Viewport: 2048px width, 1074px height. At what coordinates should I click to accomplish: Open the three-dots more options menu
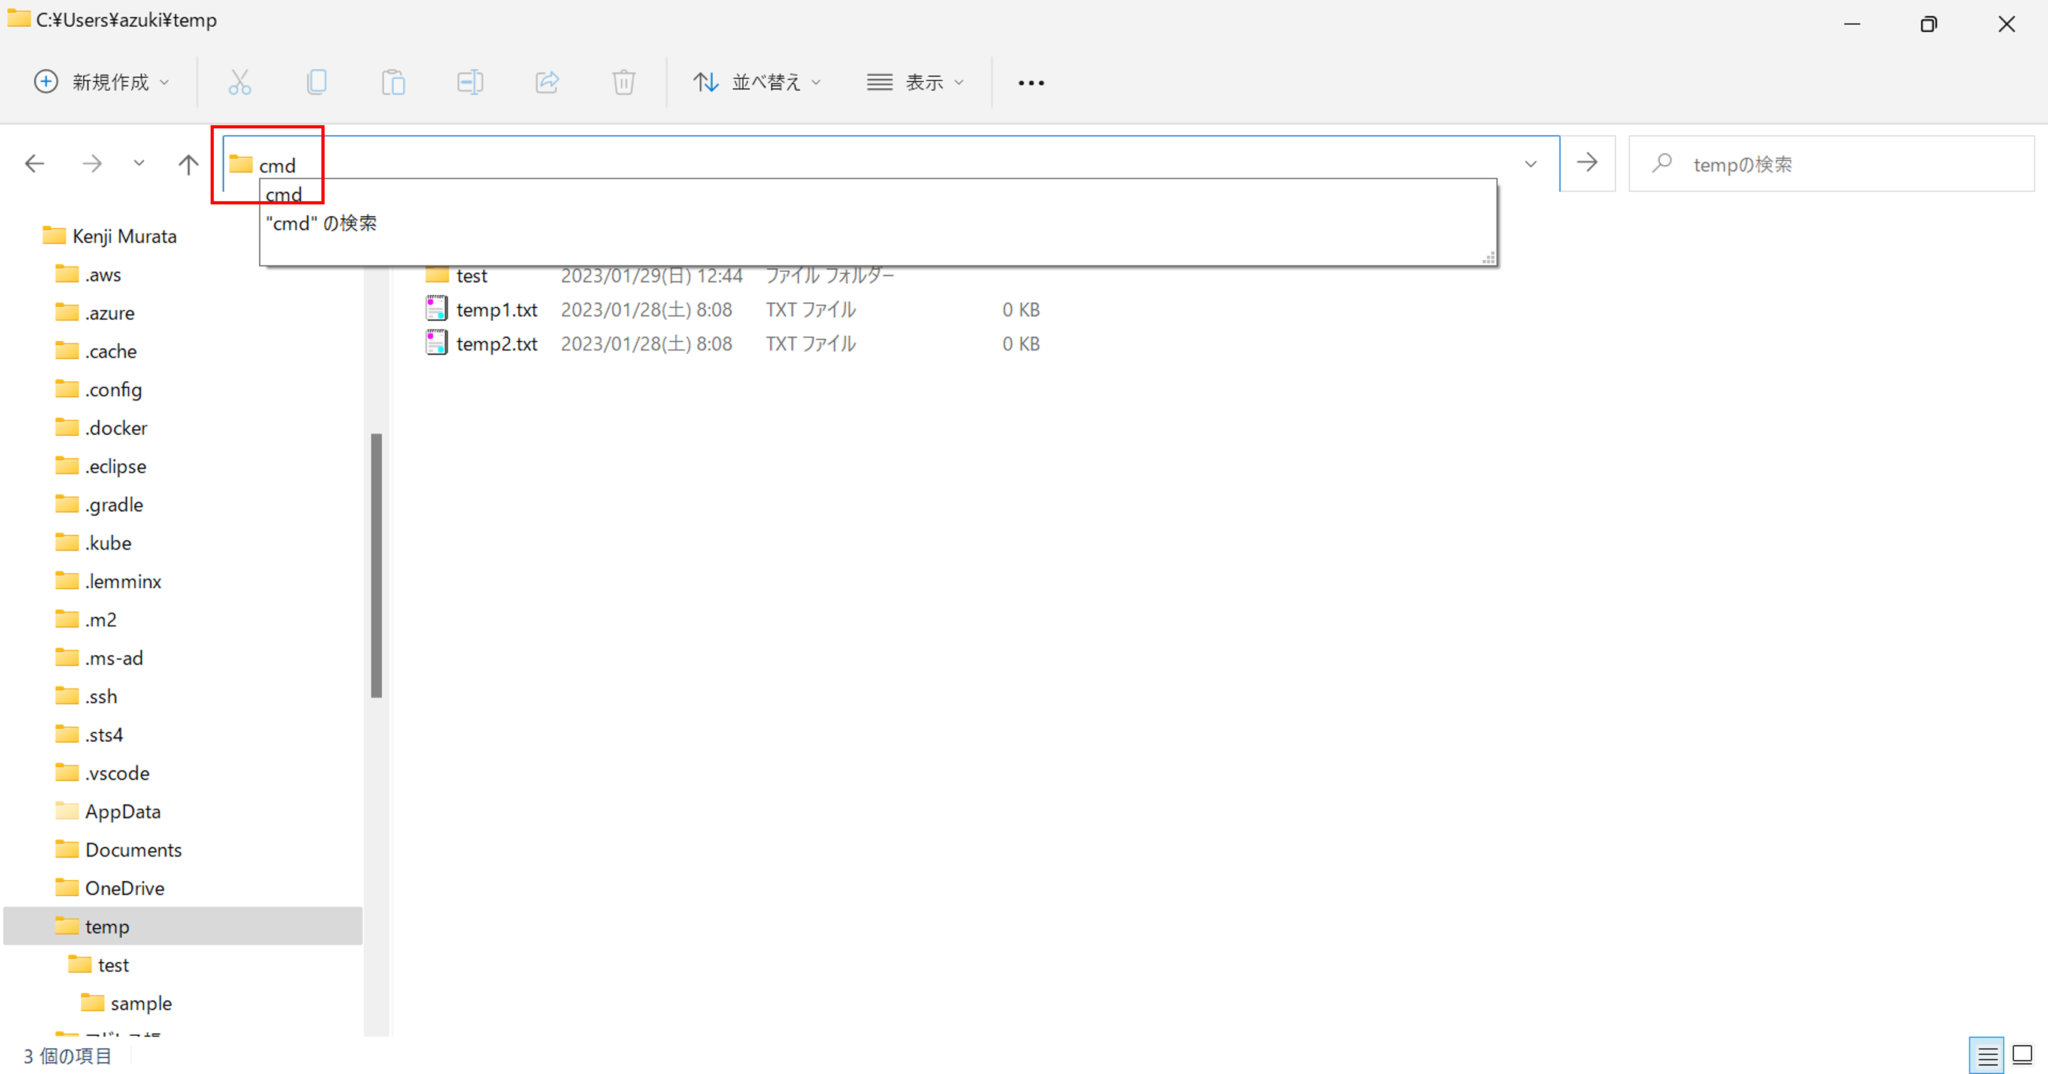point(1031,83)
